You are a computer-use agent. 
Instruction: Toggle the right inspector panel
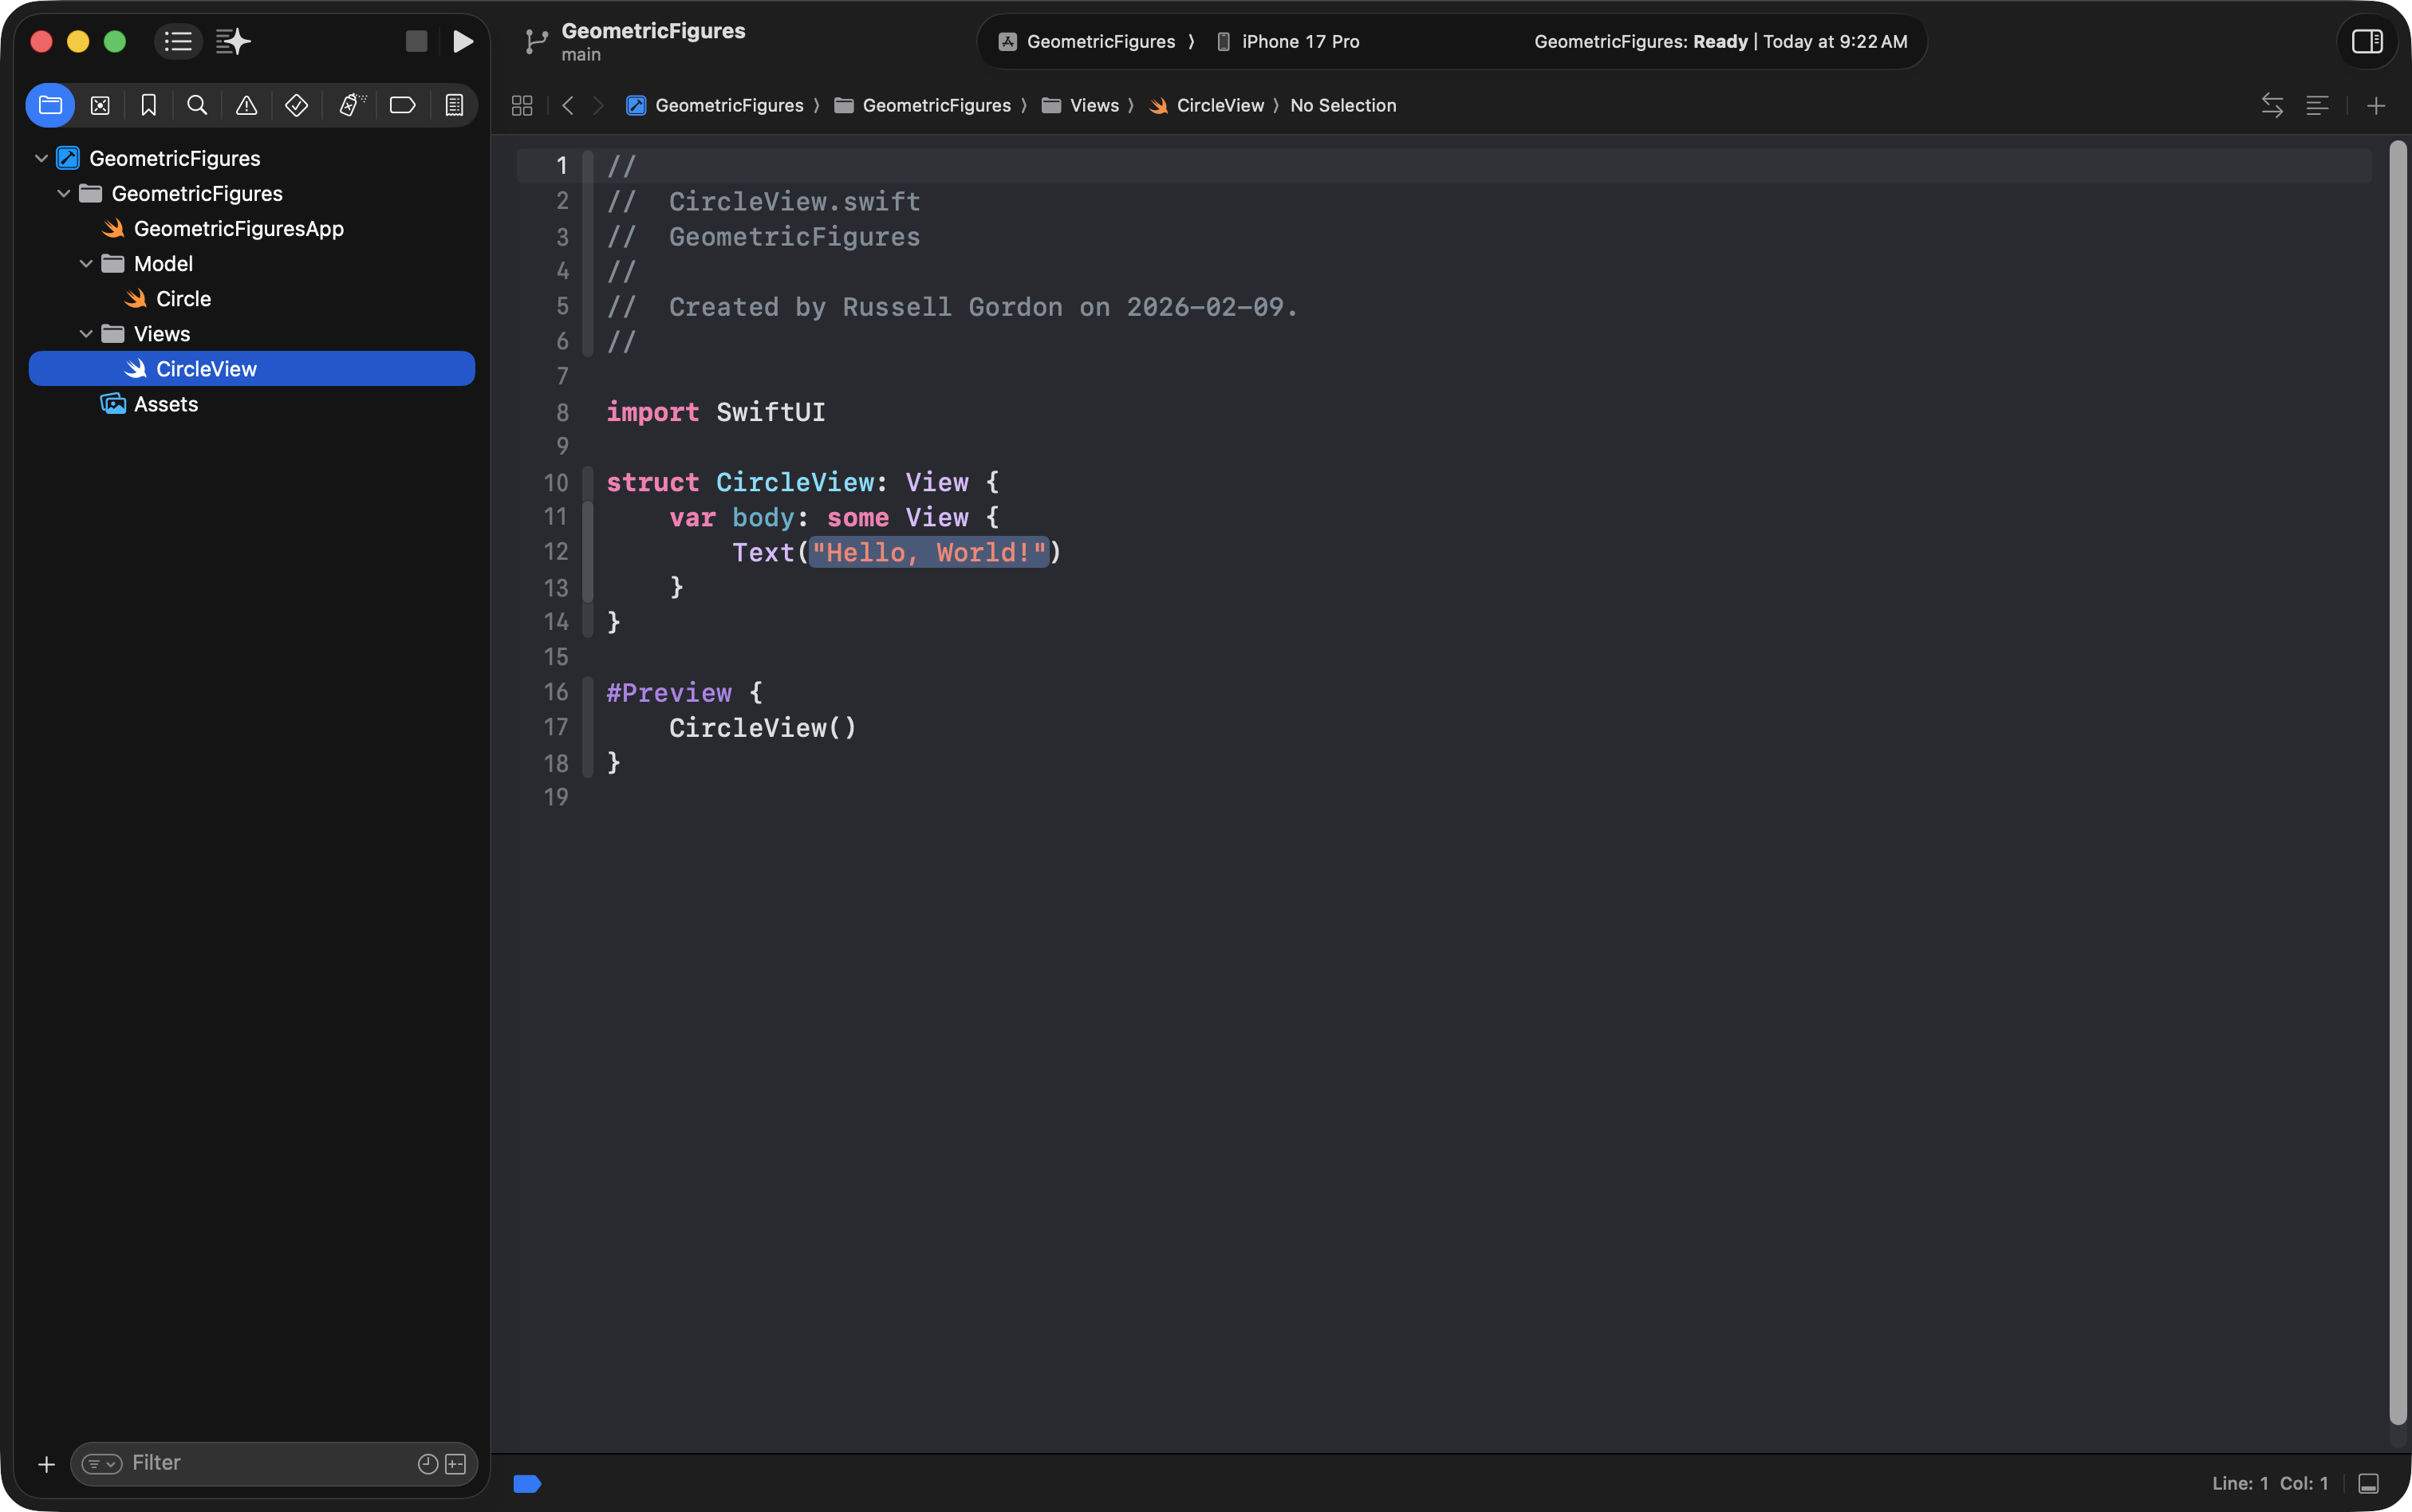tap(2366, 41)
